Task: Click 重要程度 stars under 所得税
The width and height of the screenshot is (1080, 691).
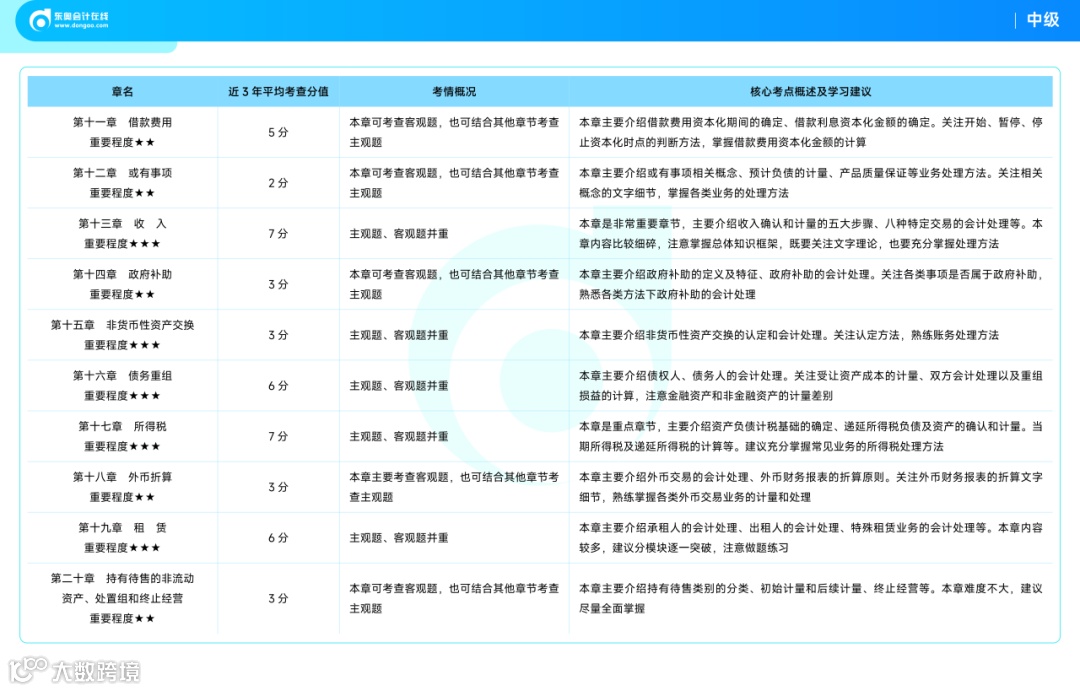Action: 123,446
